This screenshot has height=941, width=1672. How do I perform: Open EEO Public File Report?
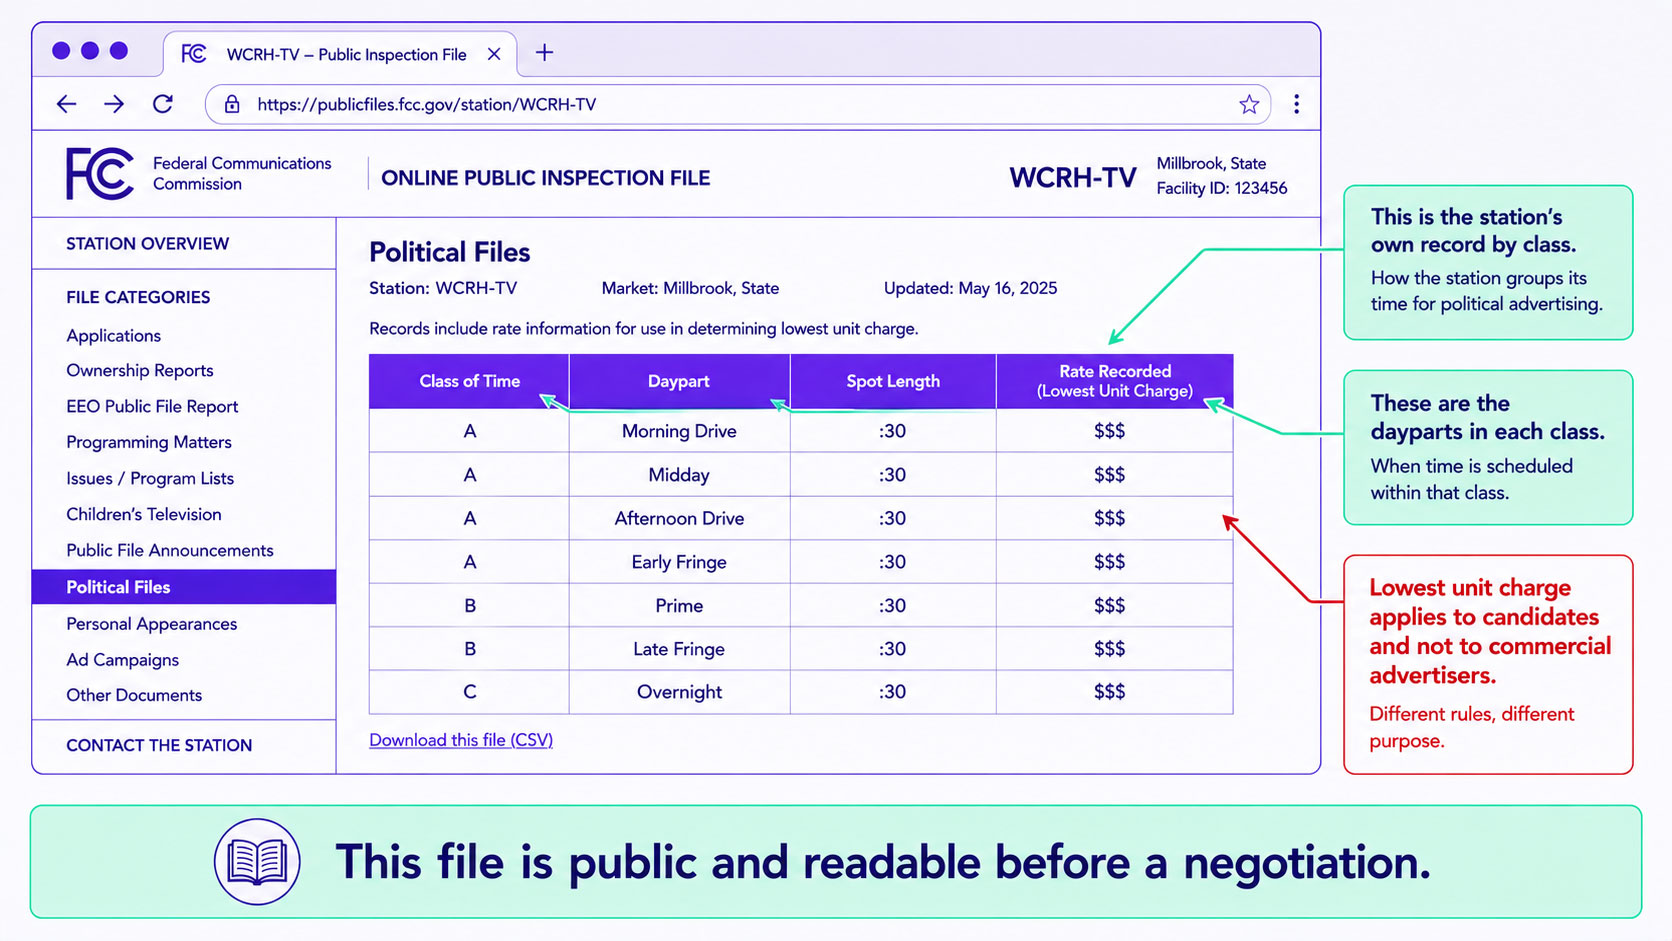coord(152,407)
